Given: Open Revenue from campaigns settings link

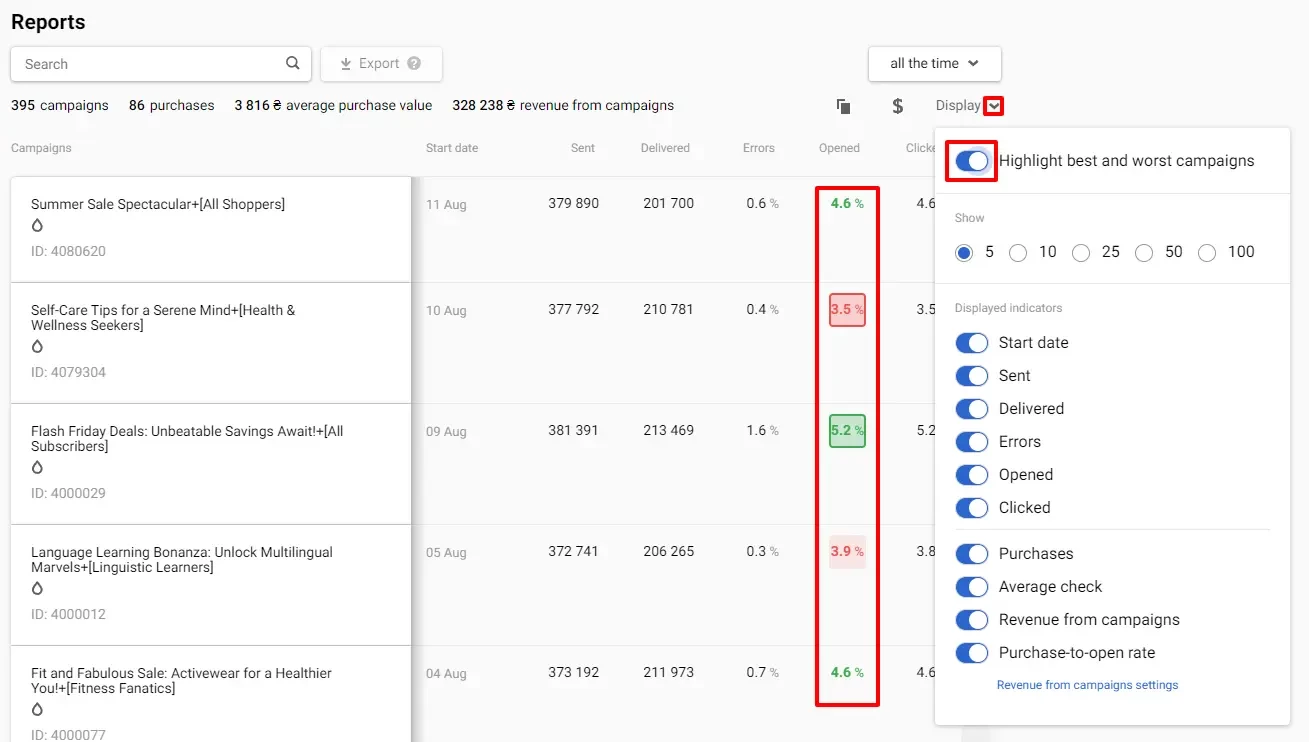Looking at the screenshot, I should click(x=1087, y=685).
